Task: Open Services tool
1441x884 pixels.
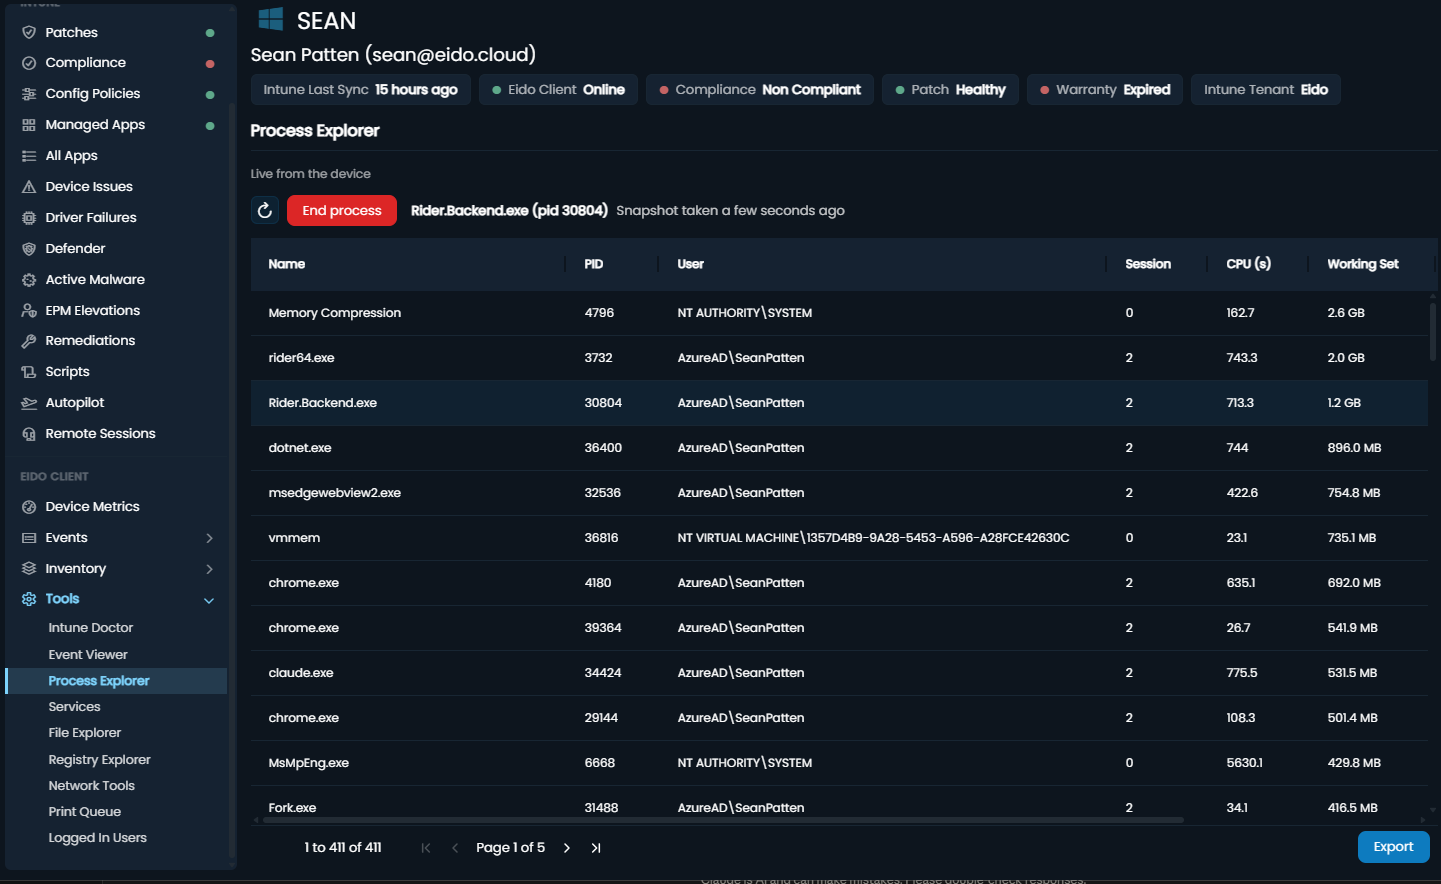Action: [75, 707]
